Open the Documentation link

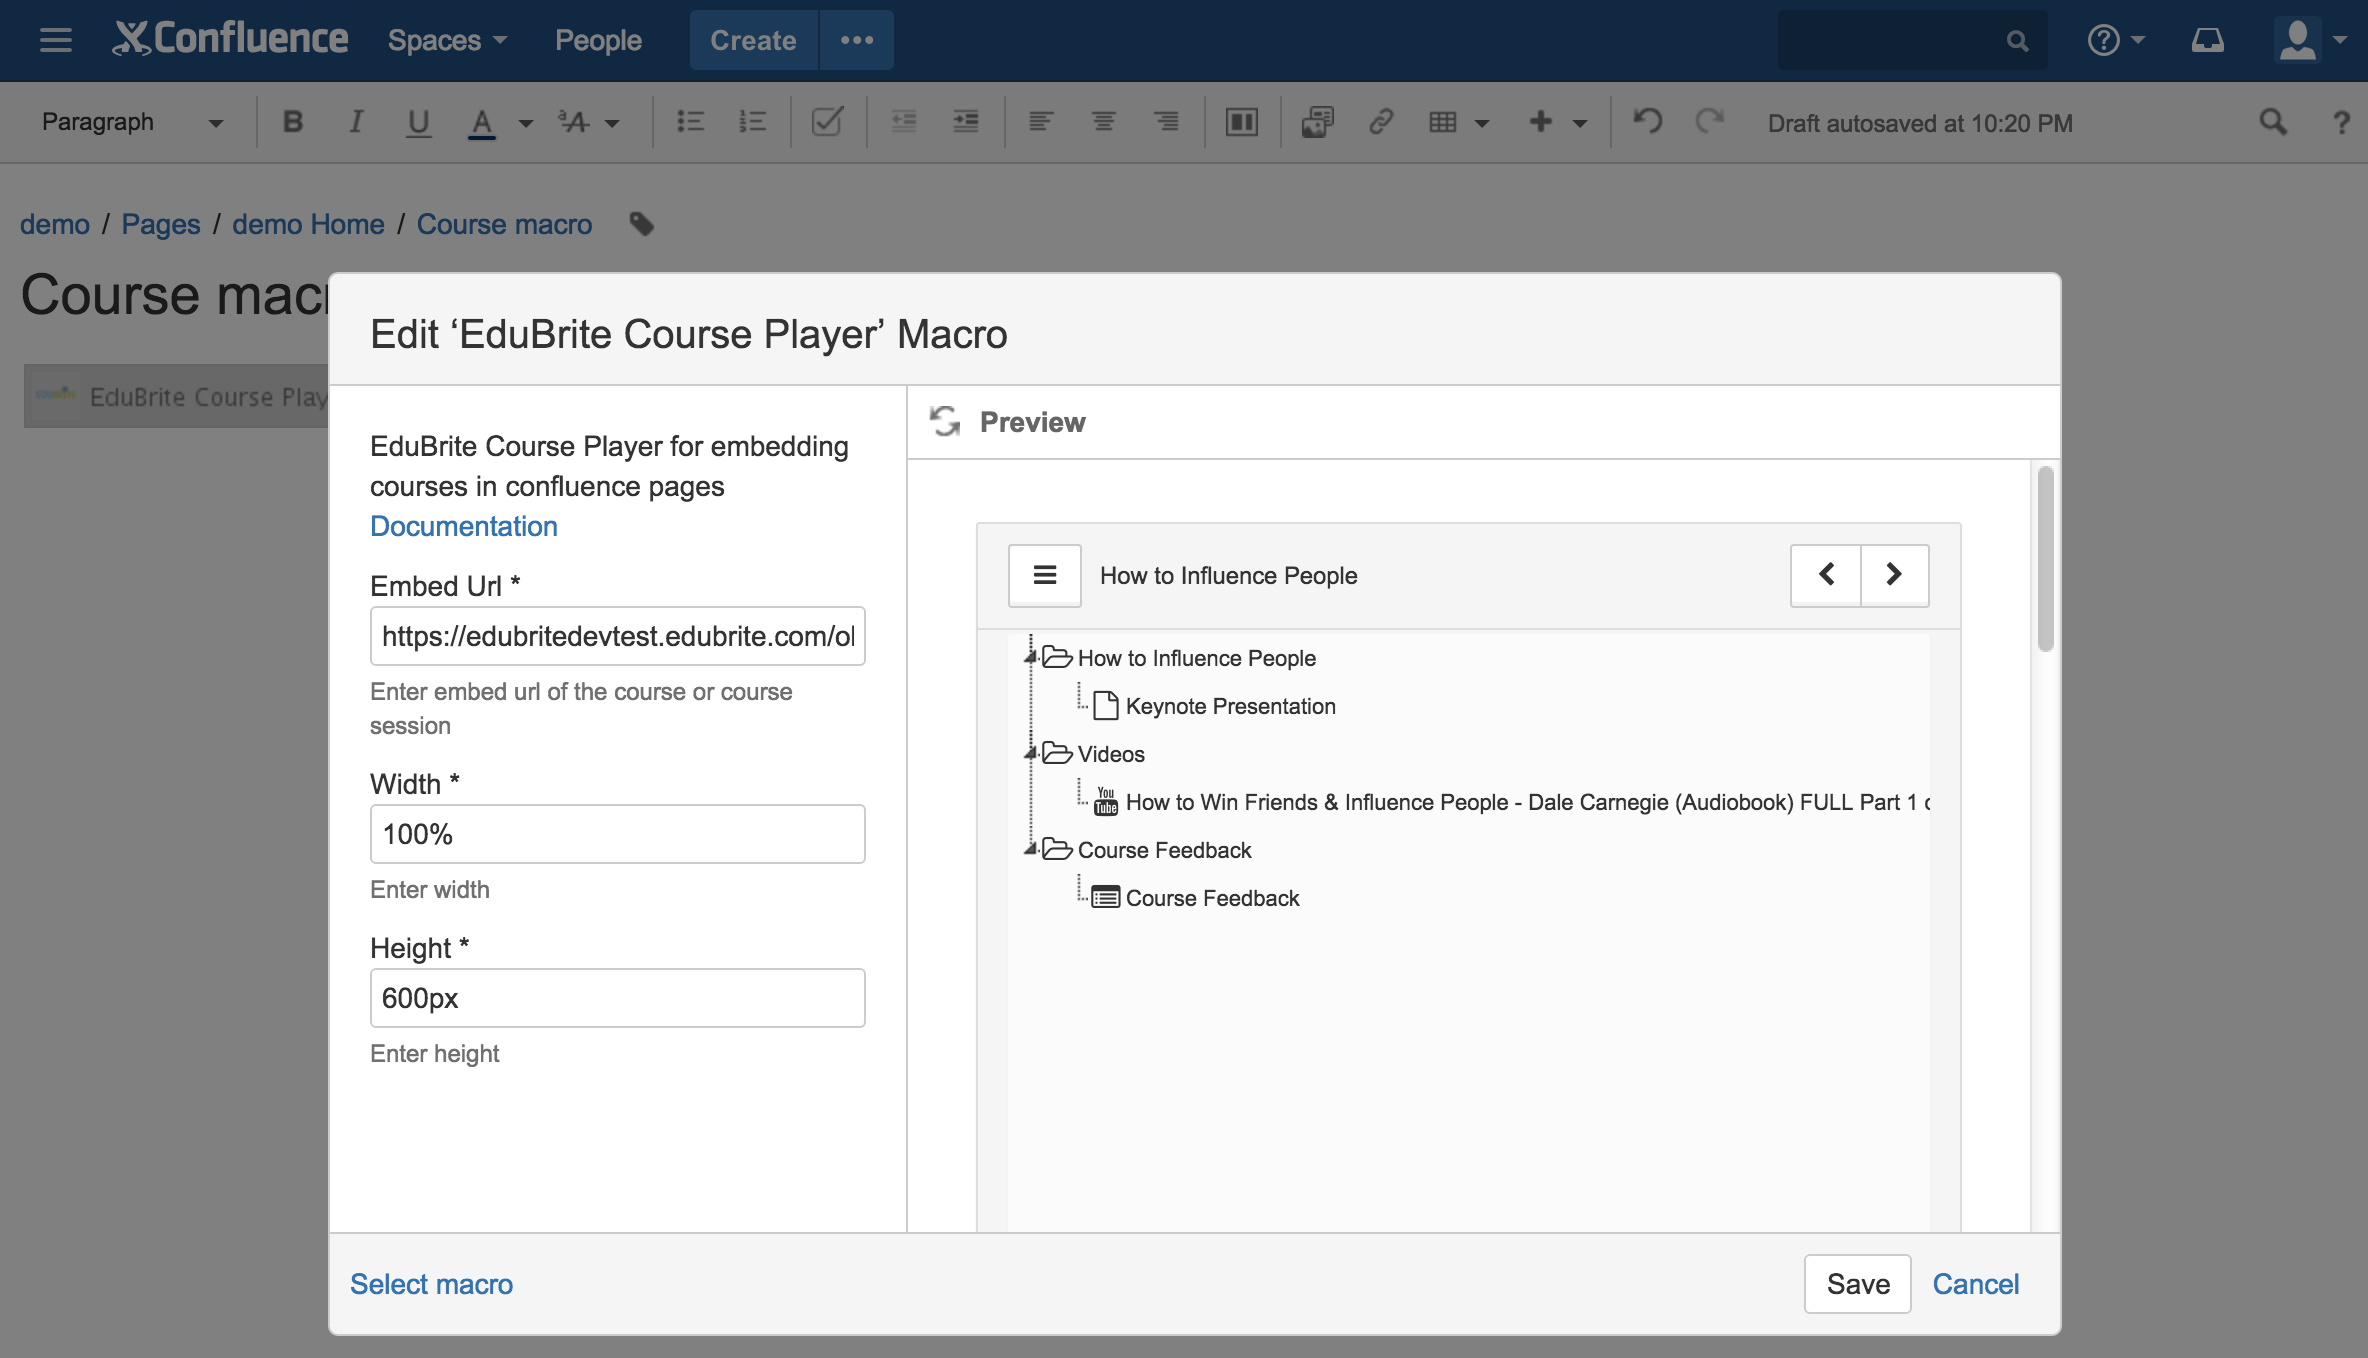point(464,526)
